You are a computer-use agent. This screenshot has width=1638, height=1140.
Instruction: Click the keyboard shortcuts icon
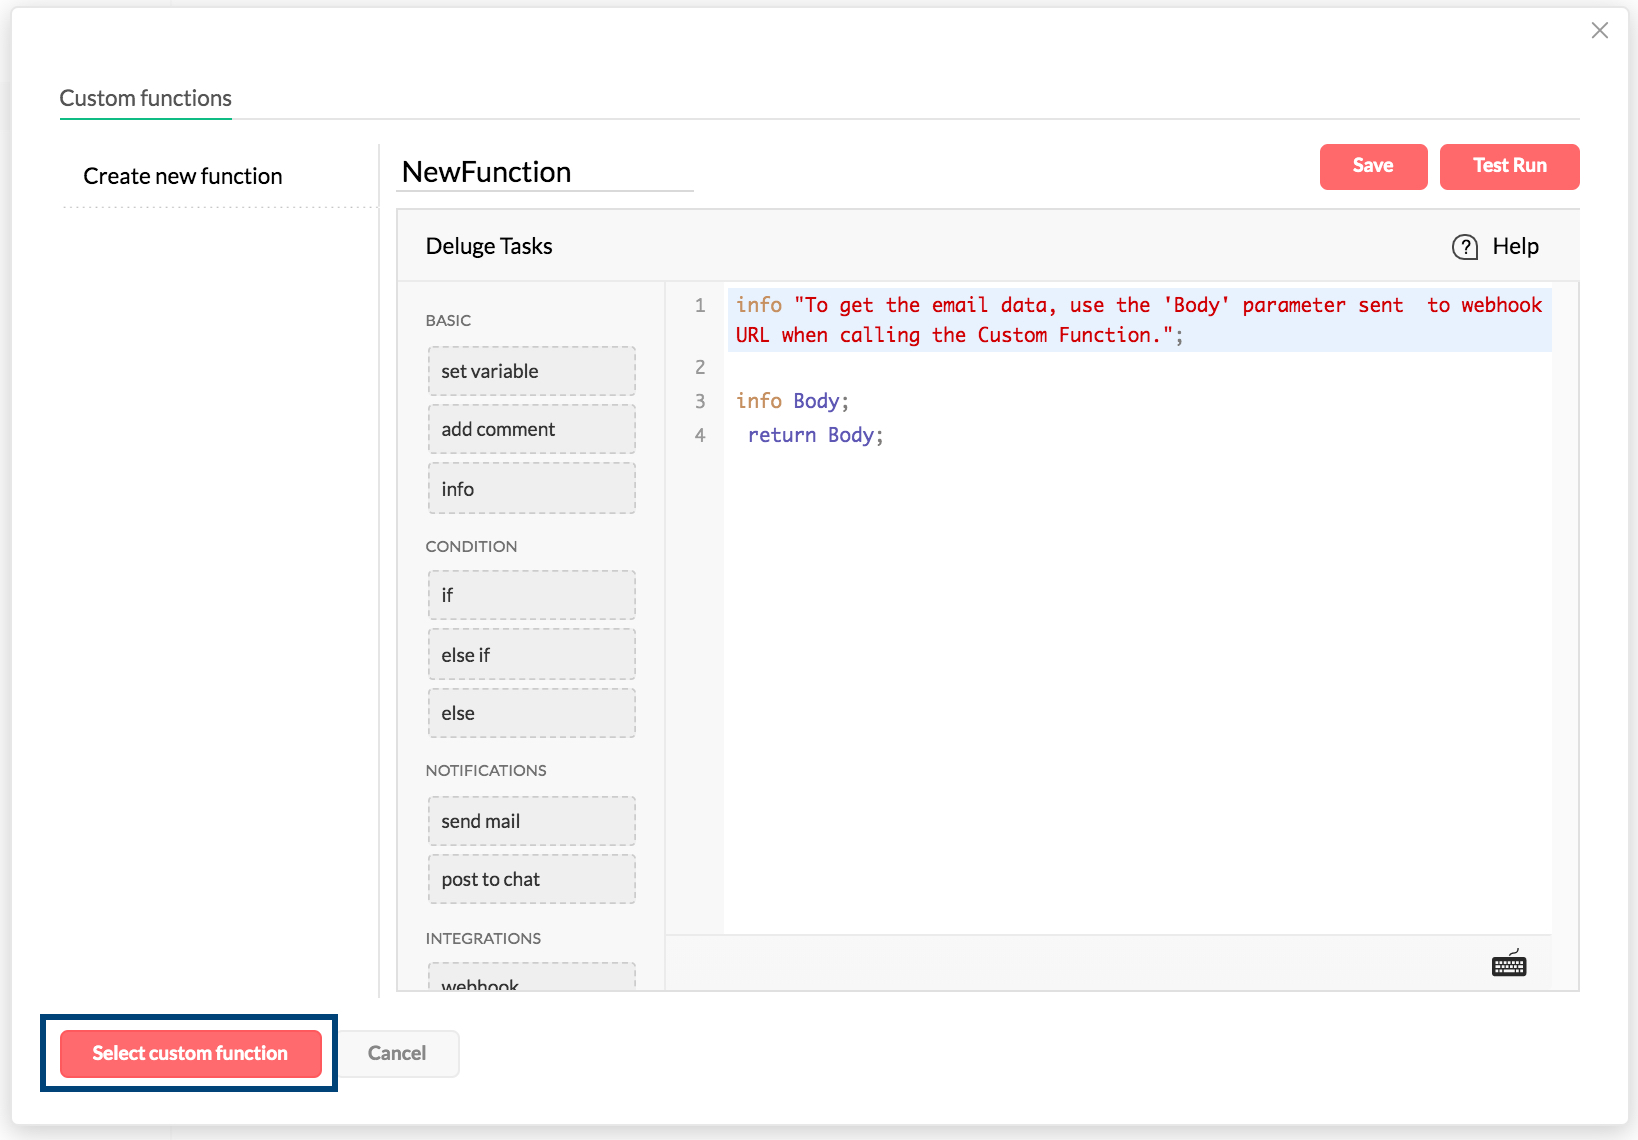(1508, 964)
